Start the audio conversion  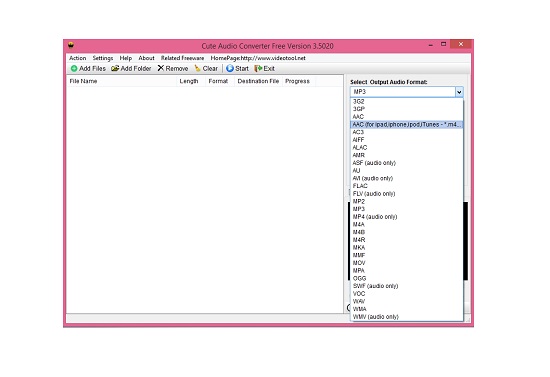pyautogui.click(x=237, y=68)
